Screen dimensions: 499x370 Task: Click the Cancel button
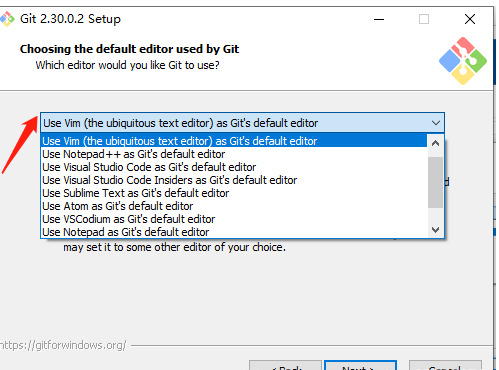pyautogui.click(x=445, y=365)
